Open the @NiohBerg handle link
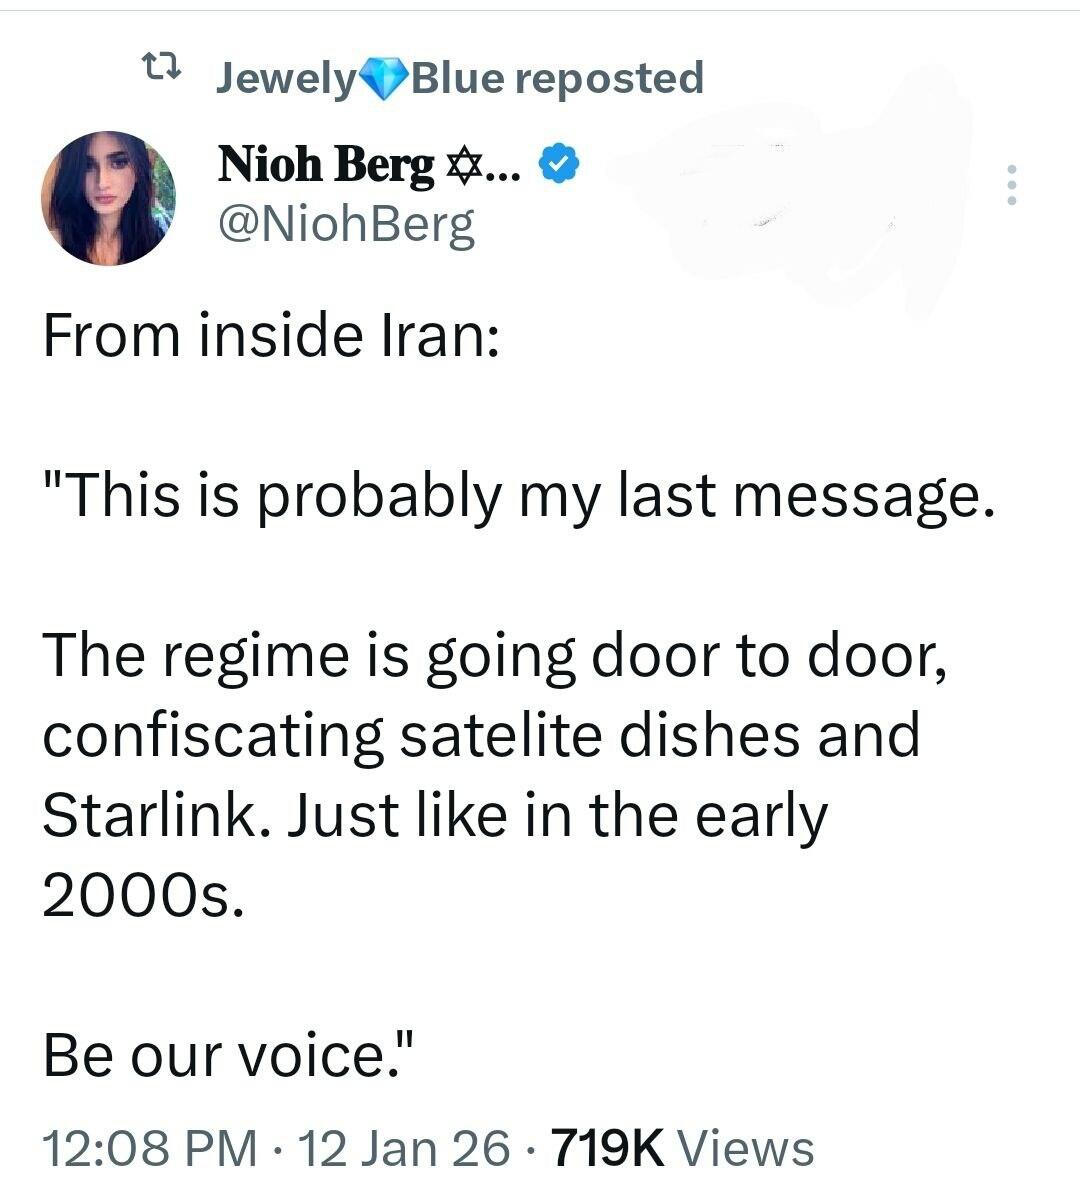This screenshot has width=1080, height=1196. point(346,226)
